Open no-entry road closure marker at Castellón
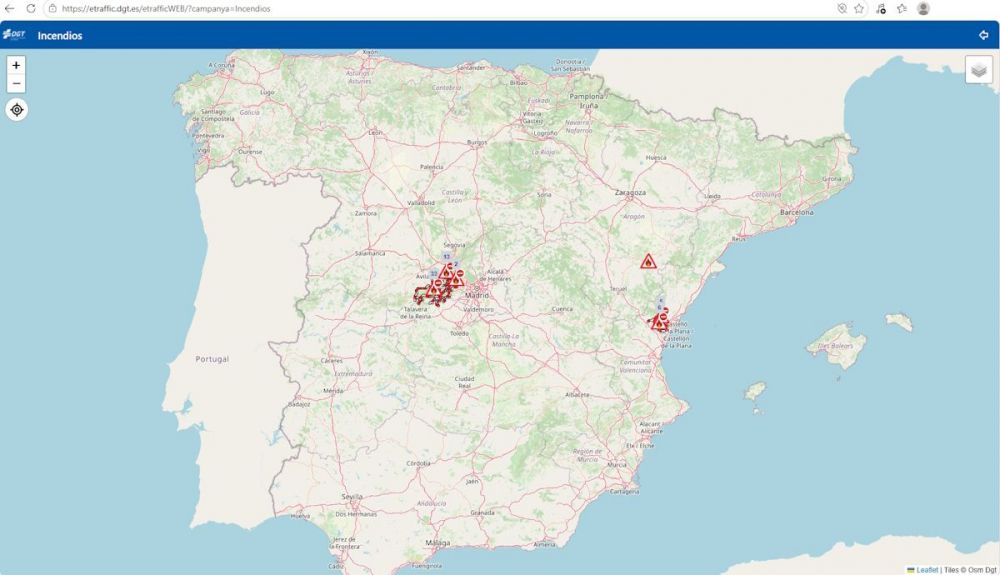The image size is (1000, 575). click(x=663, y=317)
